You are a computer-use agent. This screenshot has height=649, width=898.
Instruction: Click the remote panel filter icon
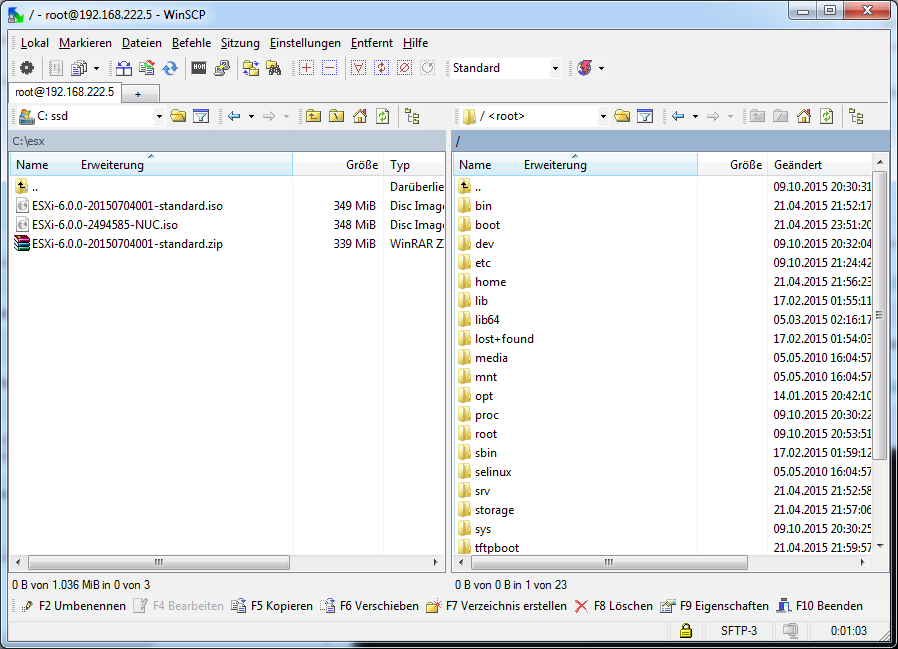(645, 116)
